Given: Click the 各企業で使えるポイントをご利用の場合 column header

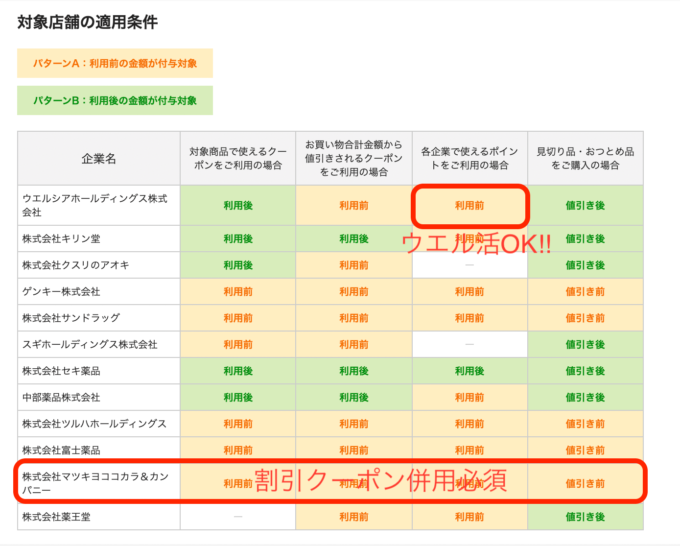Looking at the screenshot, I should pos(470,158).
